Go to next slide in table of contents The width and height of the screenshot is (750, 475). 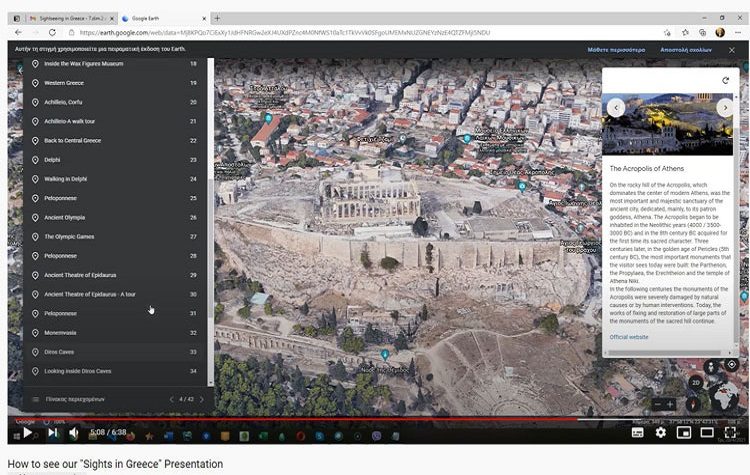(x=202, y=399)
